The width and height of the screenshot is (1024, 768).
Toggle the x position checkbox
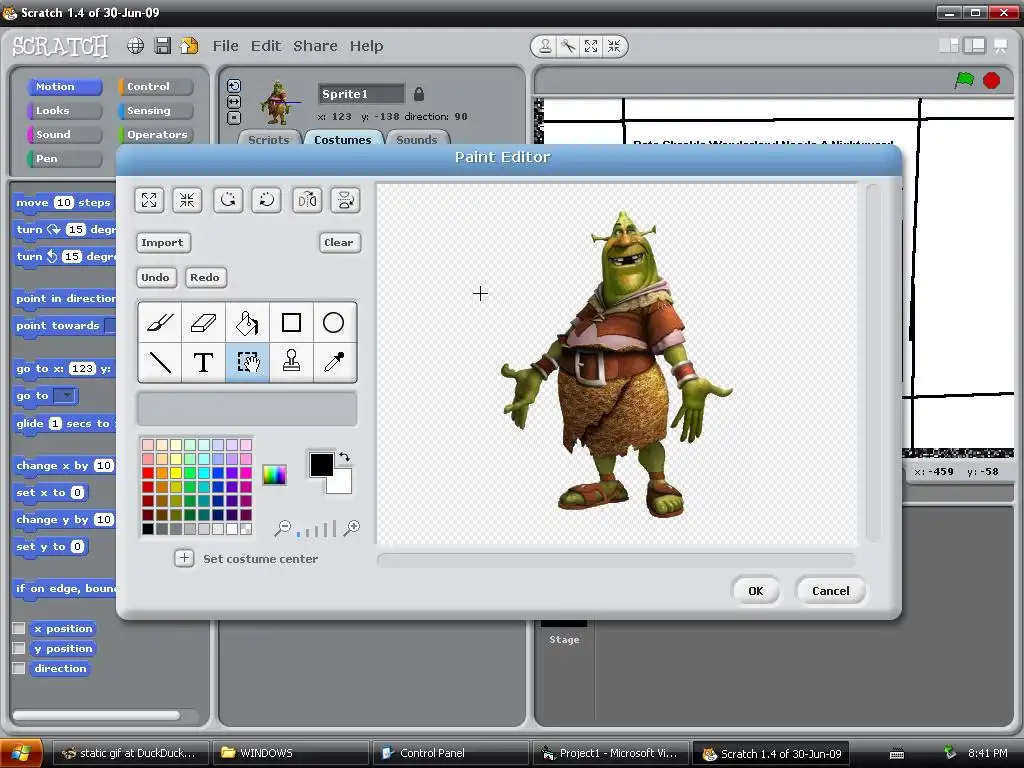[x=19, y=628]
